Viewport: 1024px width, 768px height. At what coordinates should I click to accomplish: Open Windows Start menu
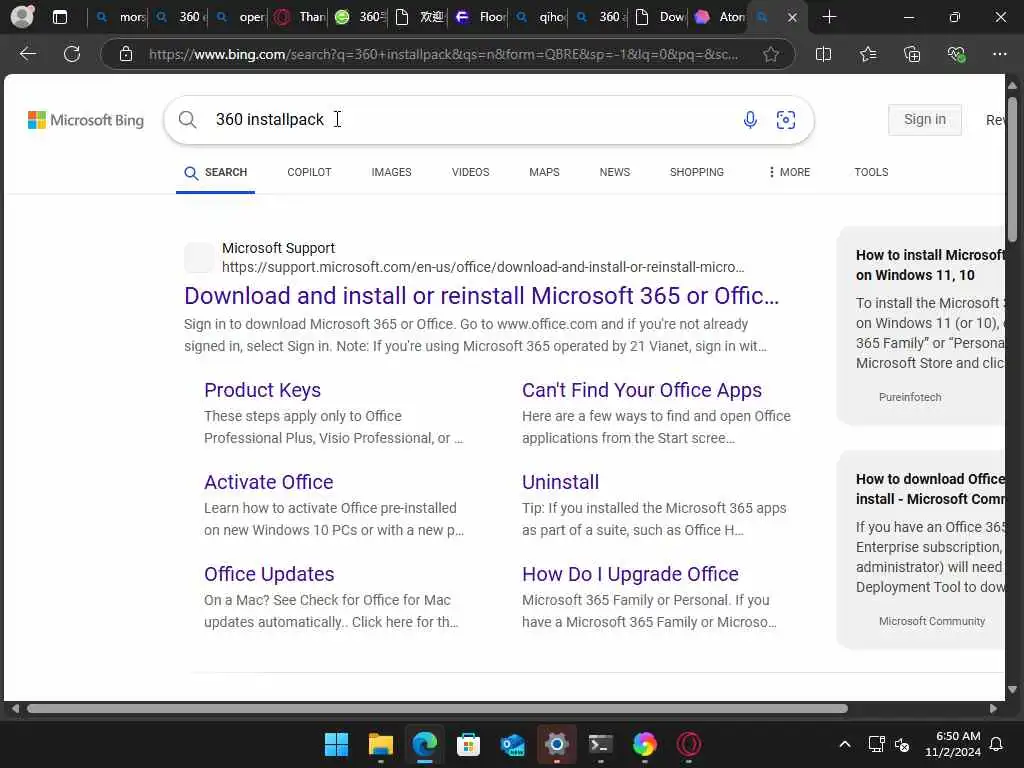pos(336,744)
